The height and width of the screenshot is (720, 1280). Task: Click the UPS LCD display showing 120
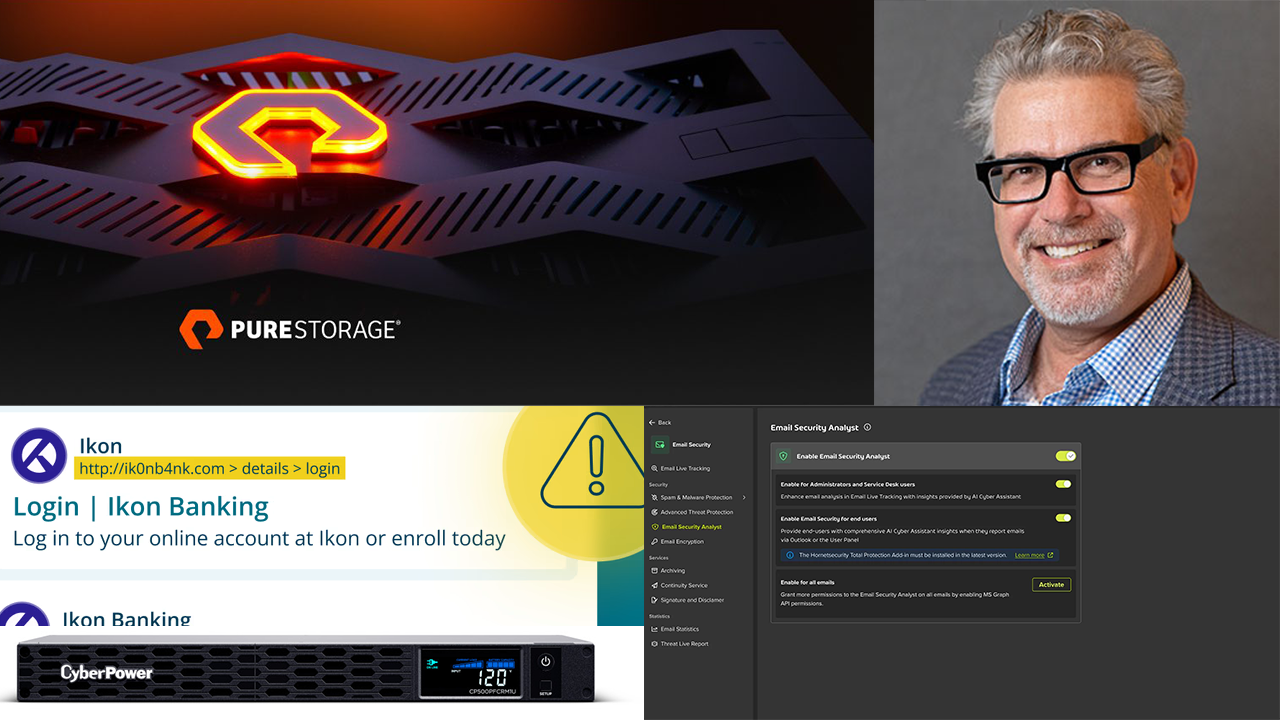point(469,675)
